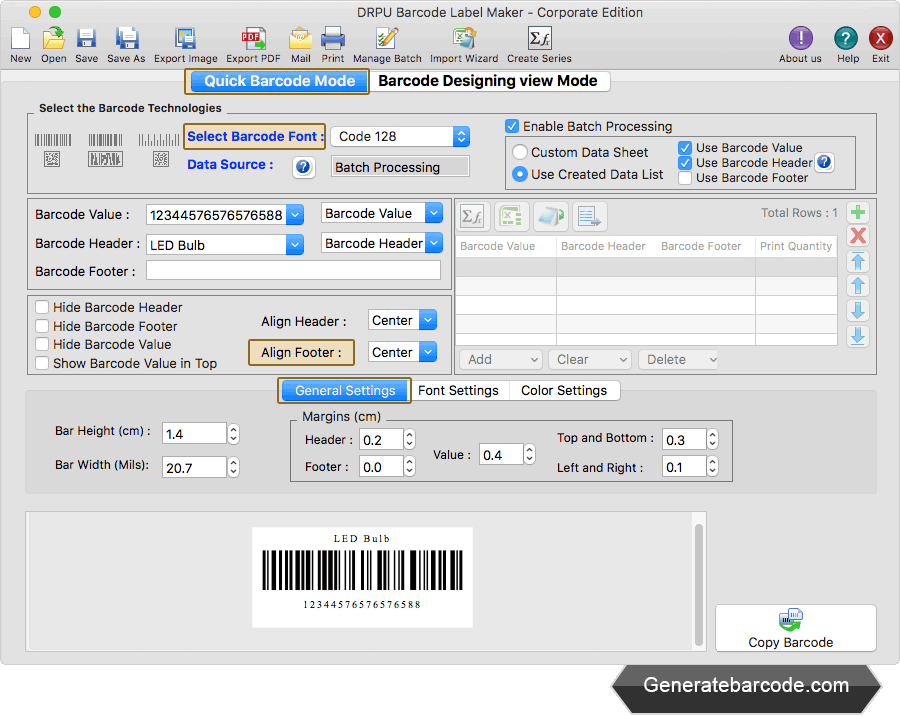Click the Save toolbar icon
Screen dimensions: 900x716
click(x=86, y=38)
